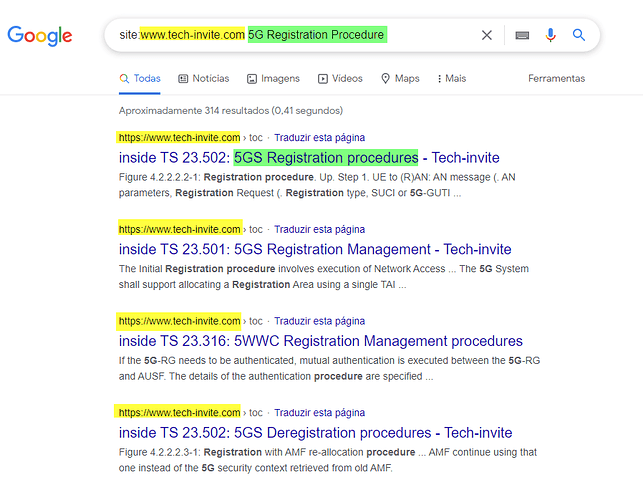Switch to the Maps tab
The image size is (643, 500).
(400, 78)
